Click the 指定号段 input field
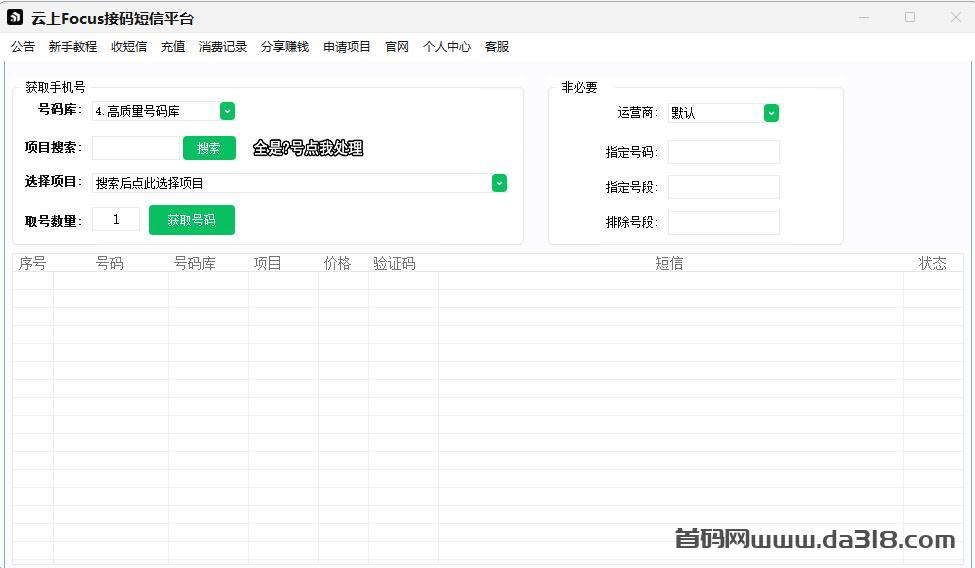975x568 pixels. tap(724, 187)
